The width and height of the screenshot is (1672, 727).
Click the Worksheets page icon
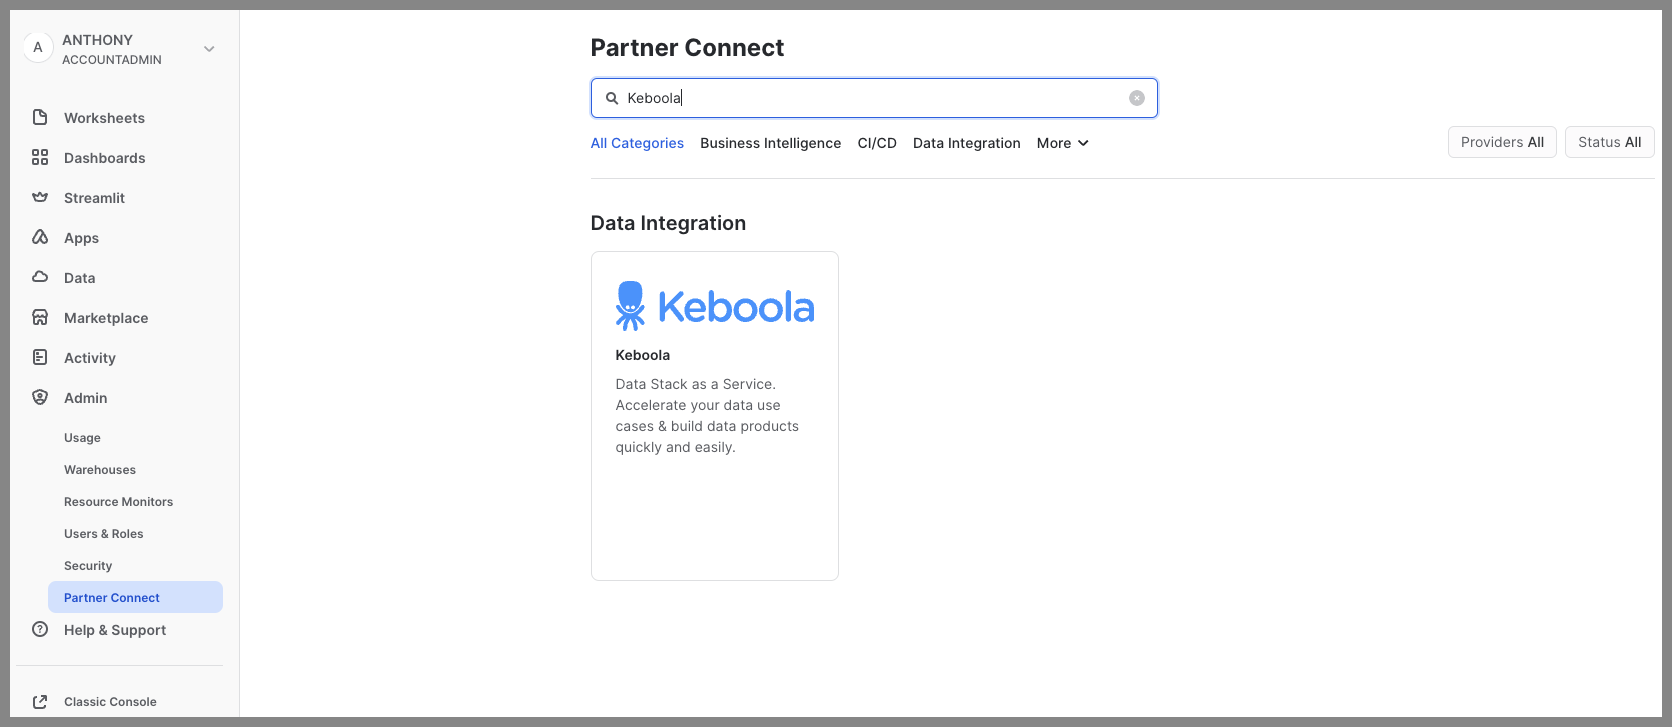coord(40,117)
